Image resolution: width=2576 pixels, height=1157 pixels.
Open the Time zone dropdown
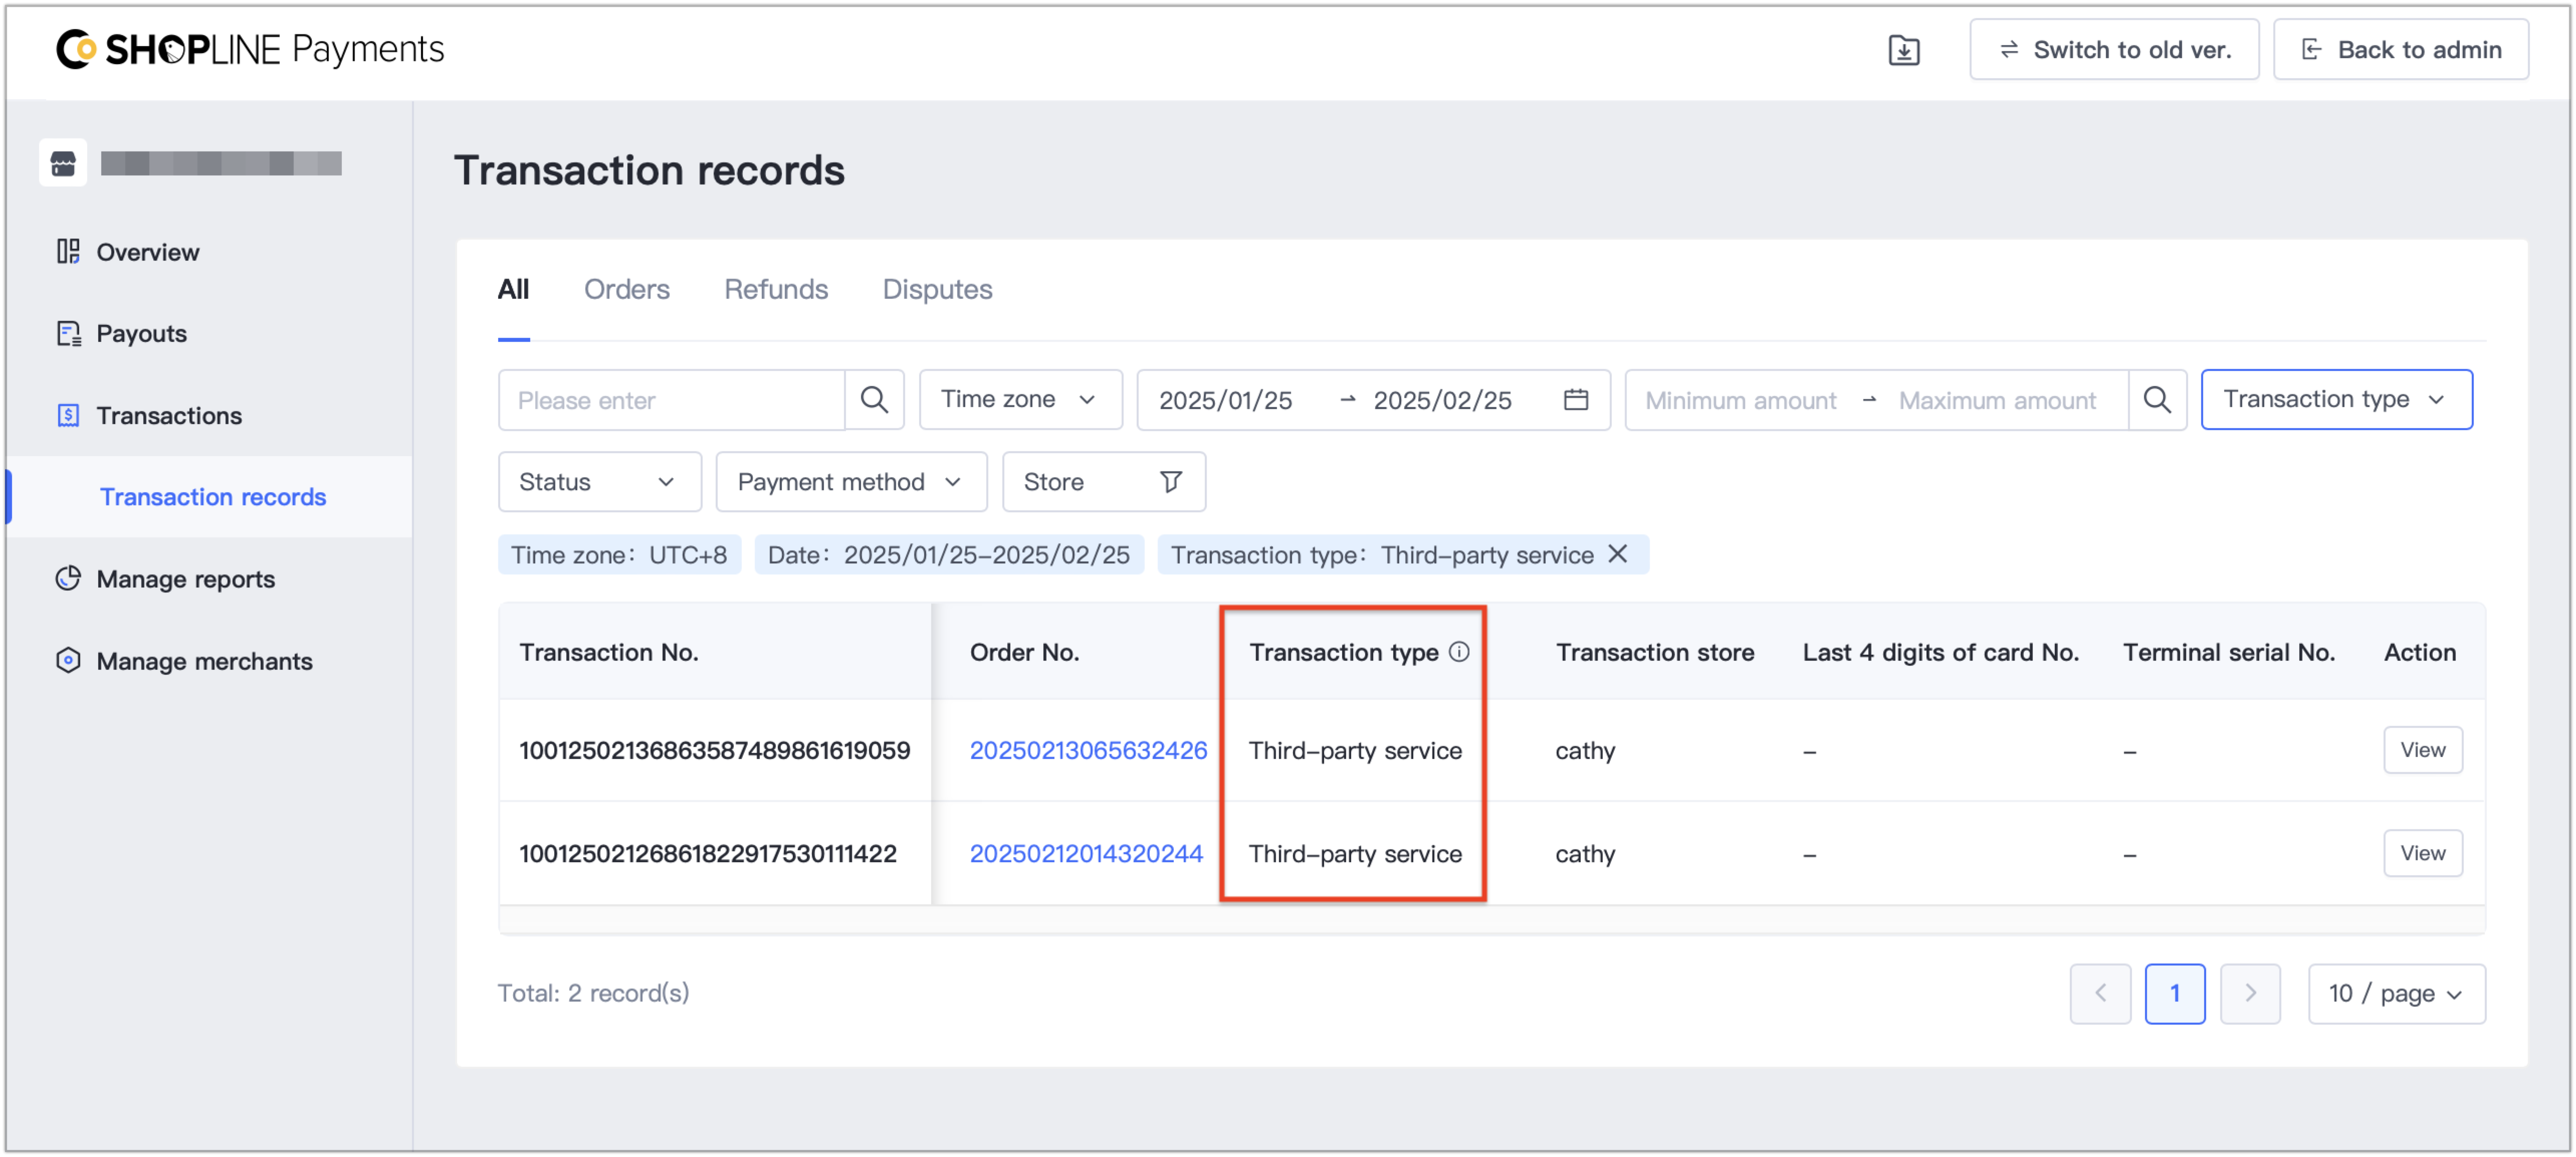tap(1020, 400)
